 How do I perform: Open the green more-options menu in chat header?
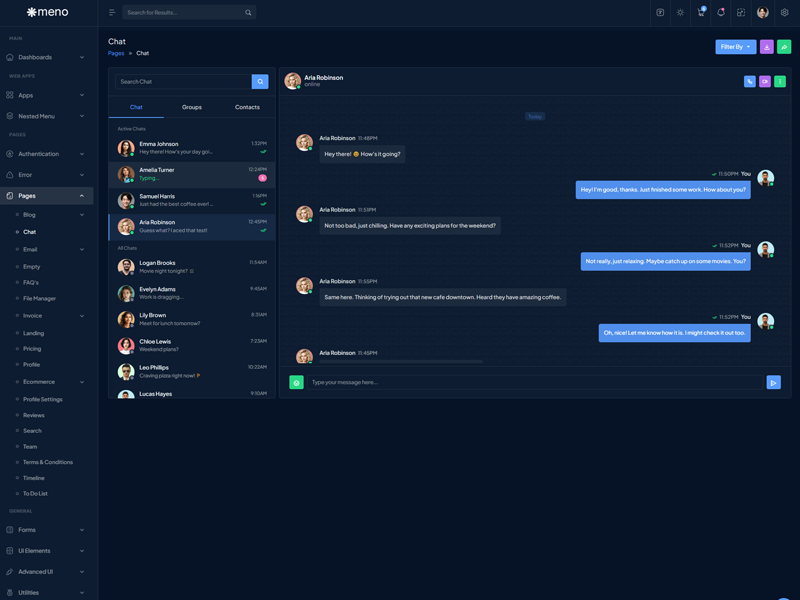tap(780, 81)
